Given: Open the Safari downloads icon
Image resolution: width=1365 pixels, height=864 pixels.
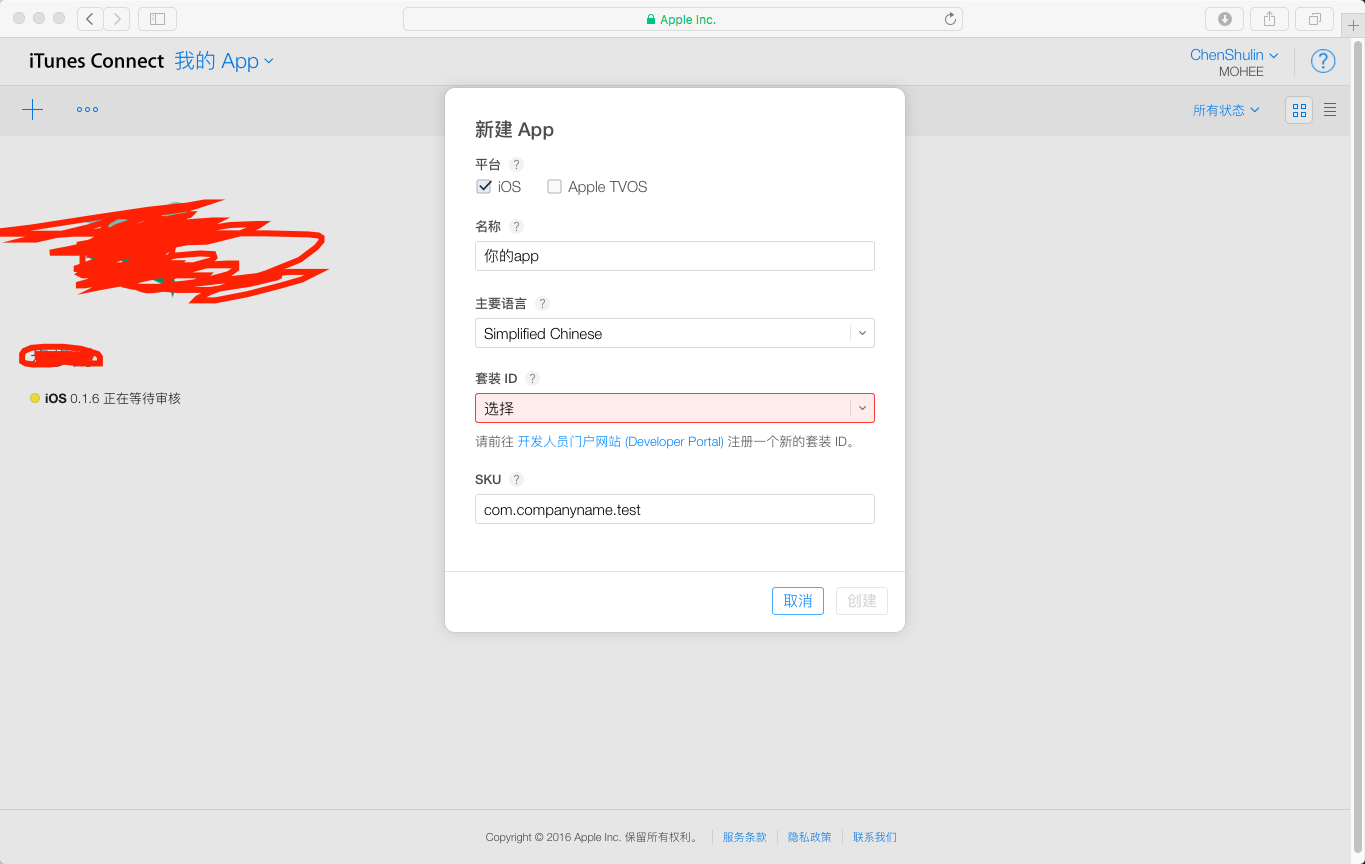Looking at the screenshot, I should click(x=1224, y=18).
